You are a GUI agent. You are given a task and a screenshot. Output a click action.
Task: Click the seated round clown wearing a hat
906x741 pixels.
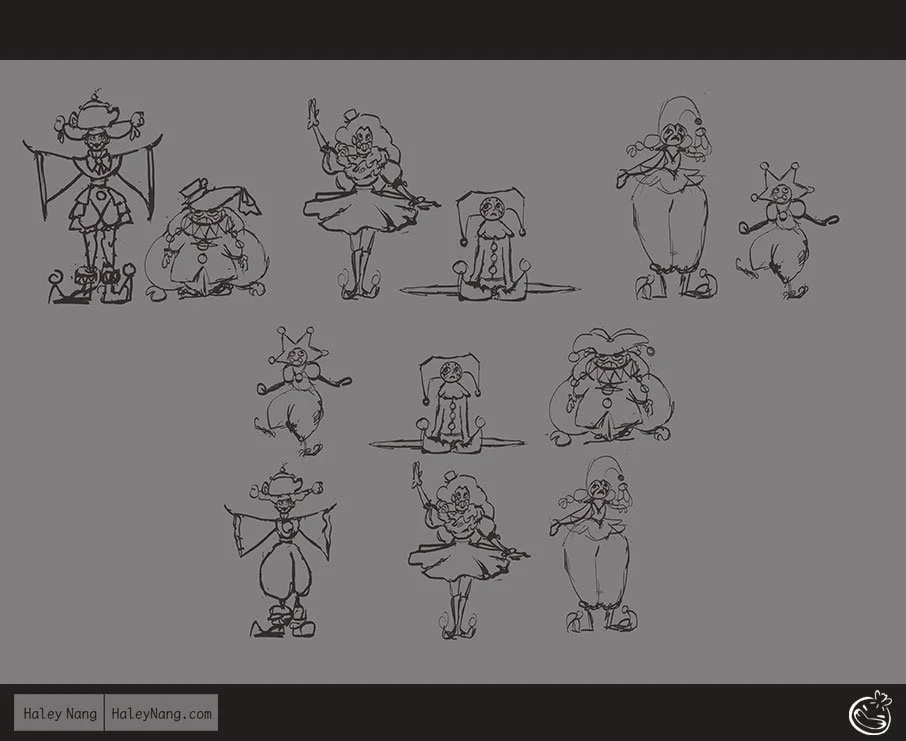tap(210, 230)
